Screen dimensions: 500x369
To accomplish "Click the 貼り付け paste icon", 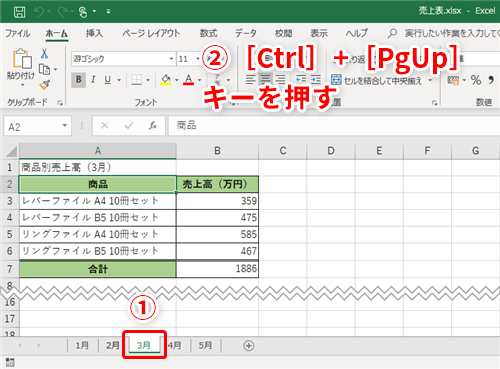I will [x=22, y=59].
